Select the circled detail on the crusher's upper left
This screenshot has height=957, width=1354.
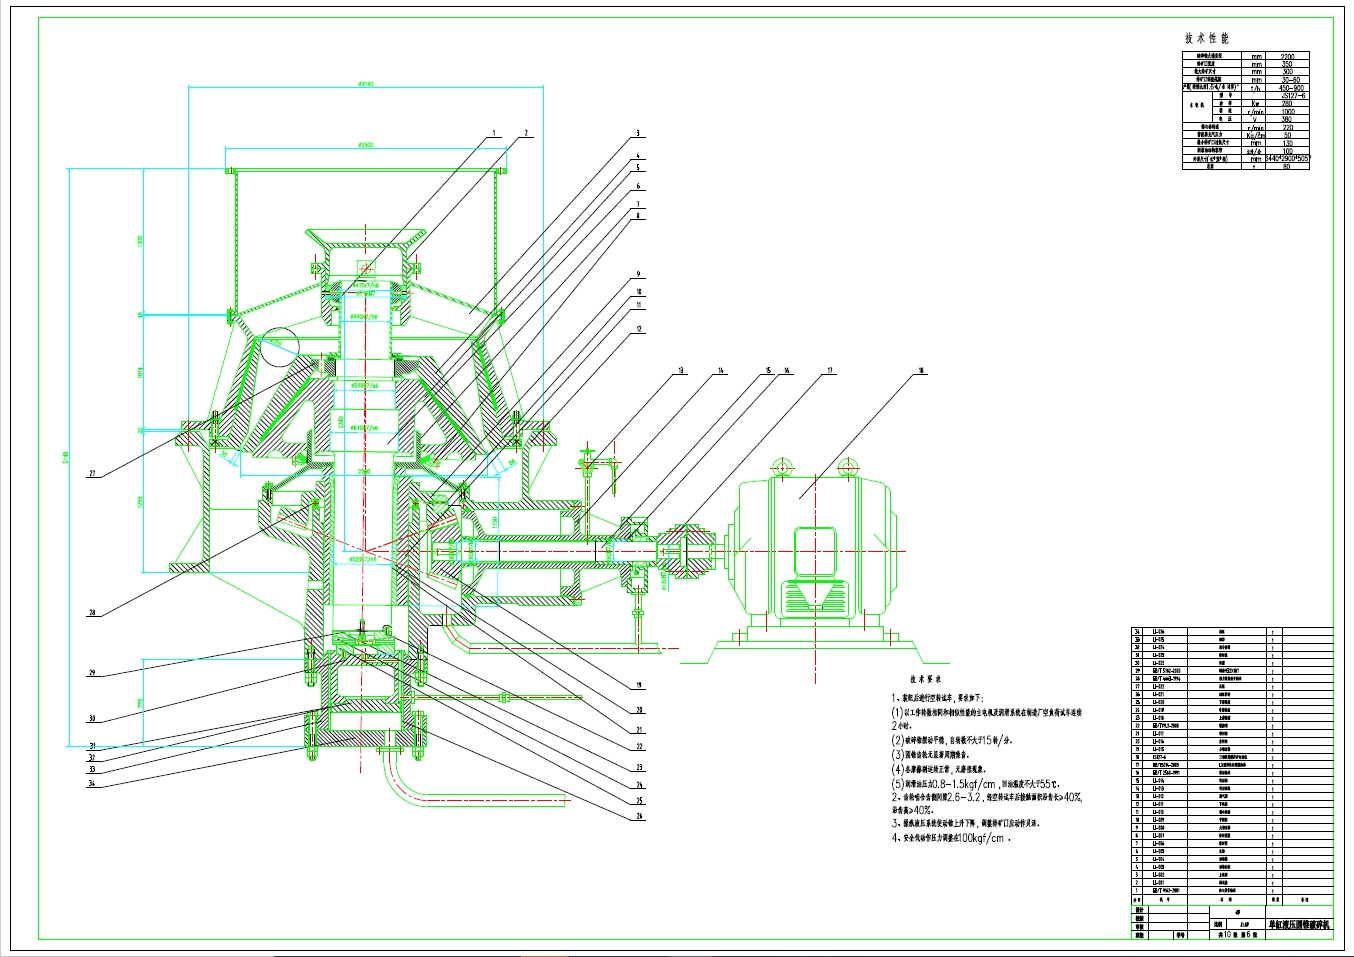[281, 345]
